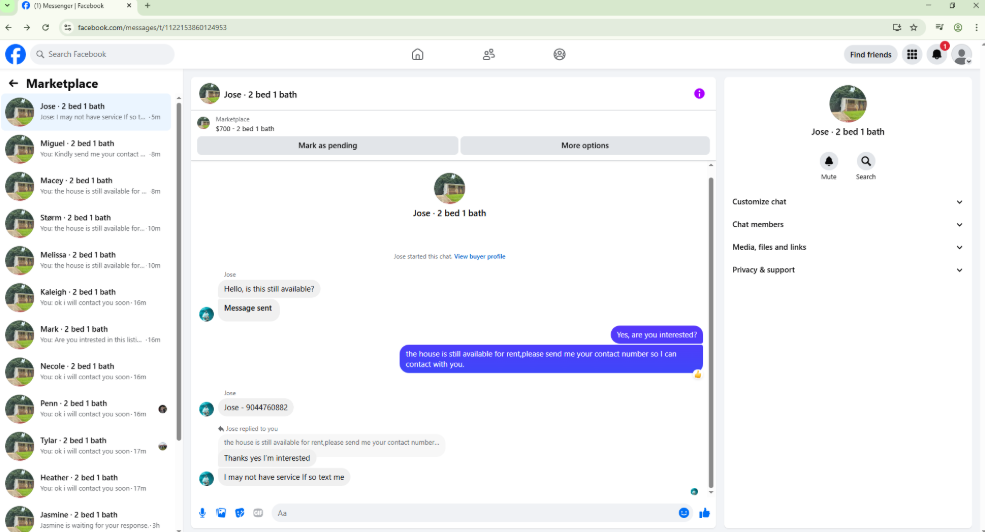This screenshot has height=532, width=985.
Task: Open the Macey conversation
Action: pyautogui.click(x=86, y=186)
